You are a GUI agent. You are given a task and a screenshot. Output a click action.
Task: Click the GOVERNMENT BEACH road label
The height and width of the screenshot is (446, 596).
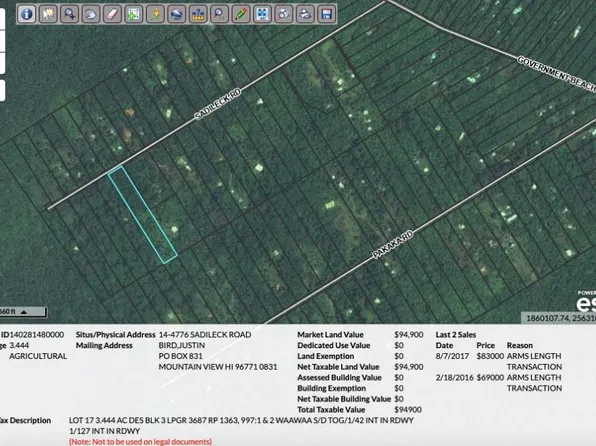coord(556,73)
